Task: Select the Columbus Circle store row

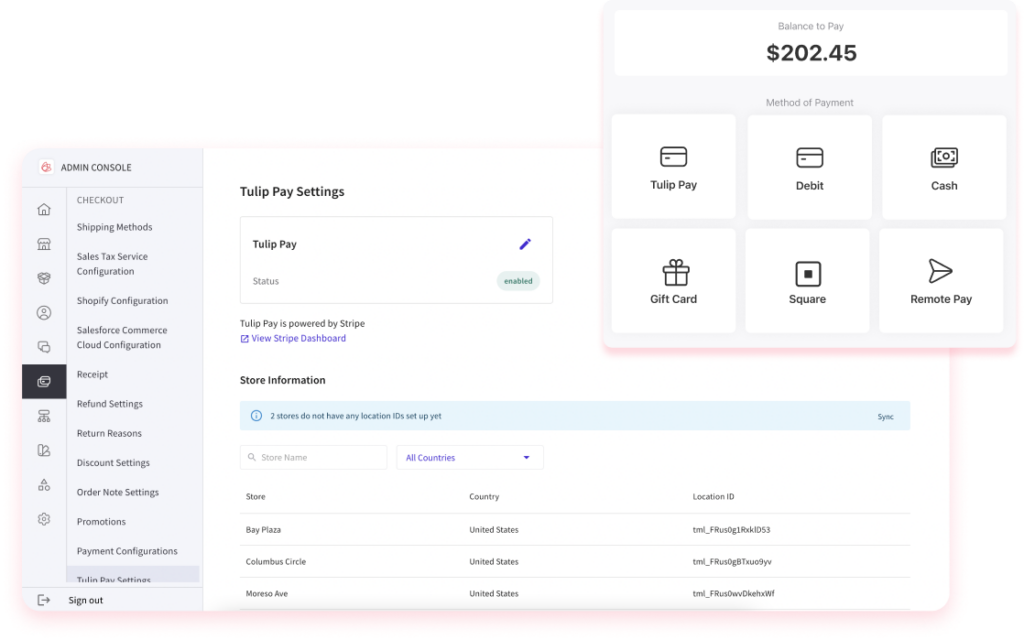Action: tap(575, 562)
